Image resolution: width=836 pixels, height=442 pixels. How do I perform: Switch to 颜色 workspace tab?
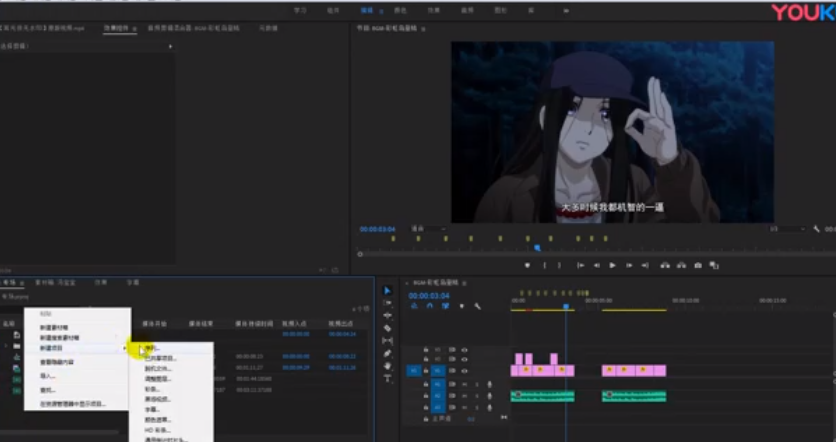click(x=400, y=10)
